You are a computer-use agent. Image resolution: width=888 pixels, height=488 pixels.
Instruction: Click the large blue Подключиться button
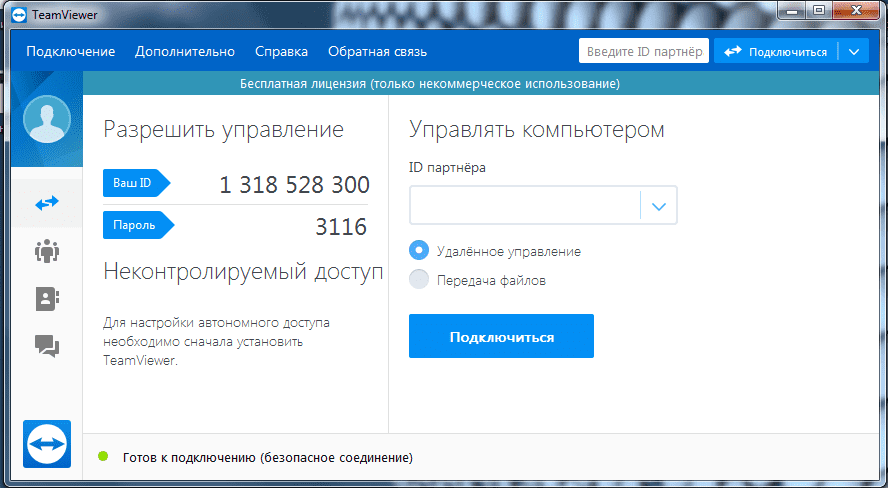(x=501, y=336)
